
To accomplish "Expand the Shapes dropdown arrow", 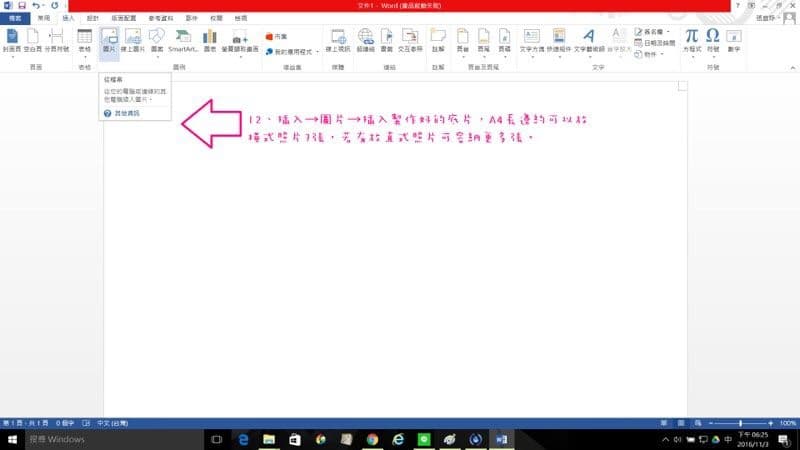I will tap(157, 57).
